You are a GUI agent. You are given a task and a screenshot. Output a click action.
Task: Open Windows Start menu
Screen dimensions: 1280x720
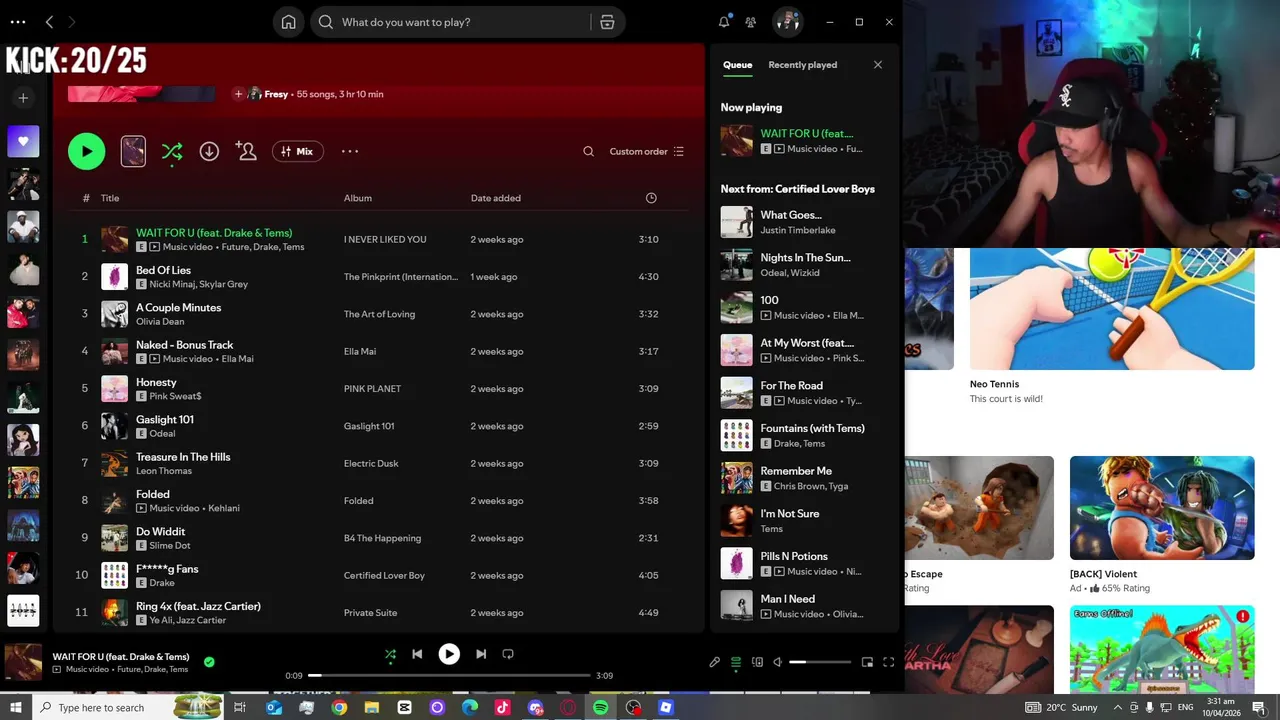(16, 707)
